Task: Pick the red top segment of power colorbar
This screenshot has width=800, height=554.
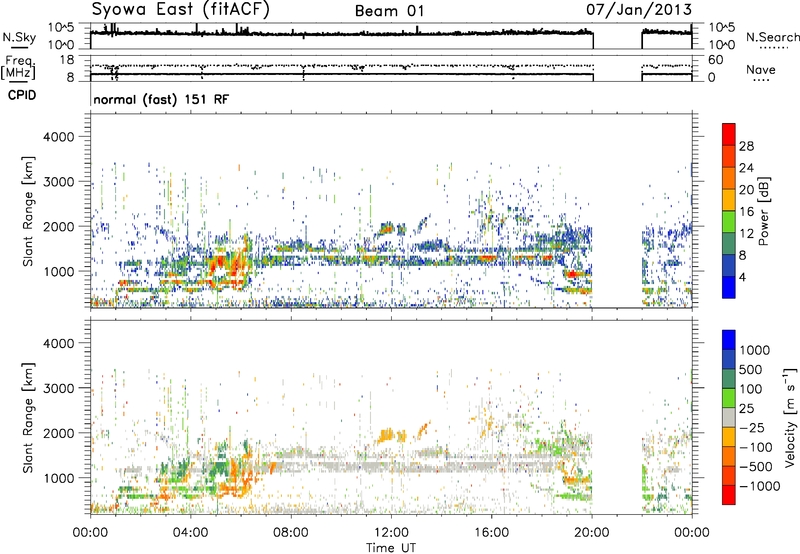Action: pyautogui.click(x=729, y=134)
